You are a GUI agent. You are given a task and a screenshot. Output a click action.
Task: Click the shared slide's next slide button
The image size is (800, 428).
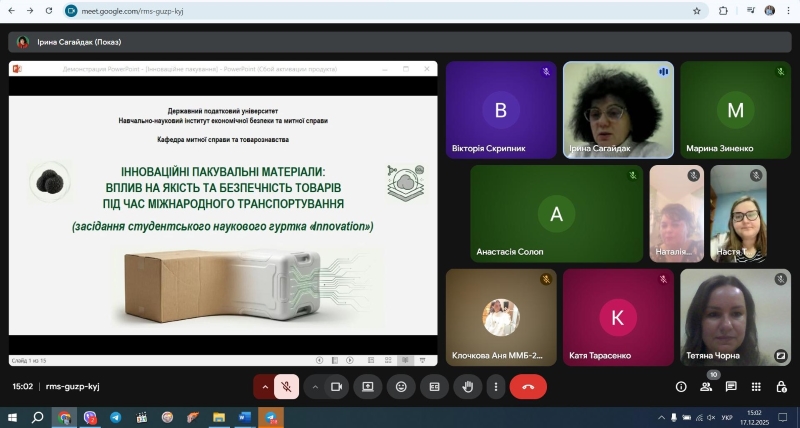click(349, 360)
